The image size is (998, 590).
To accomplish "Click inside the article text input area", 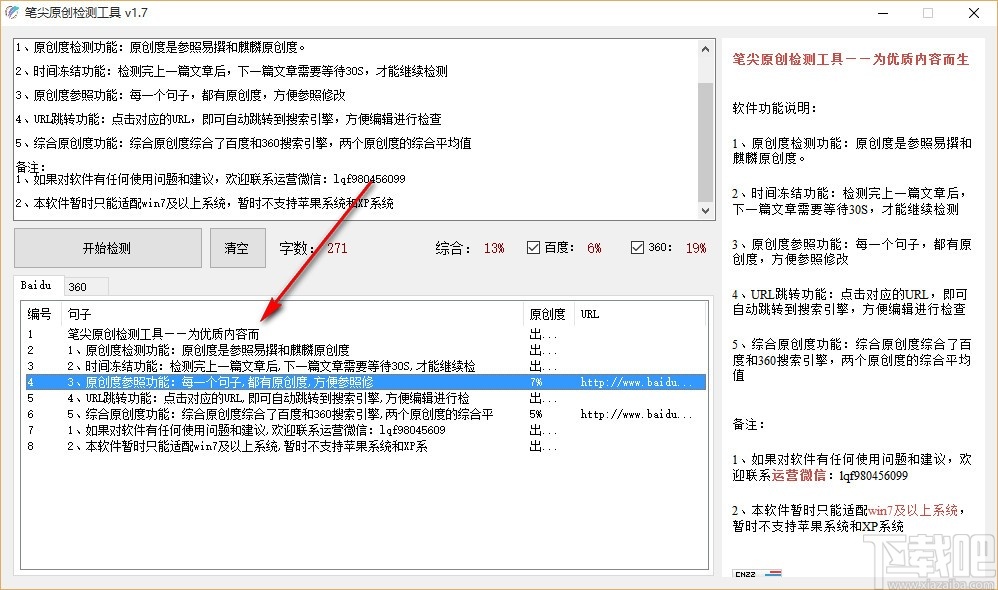I will [355, 129].
